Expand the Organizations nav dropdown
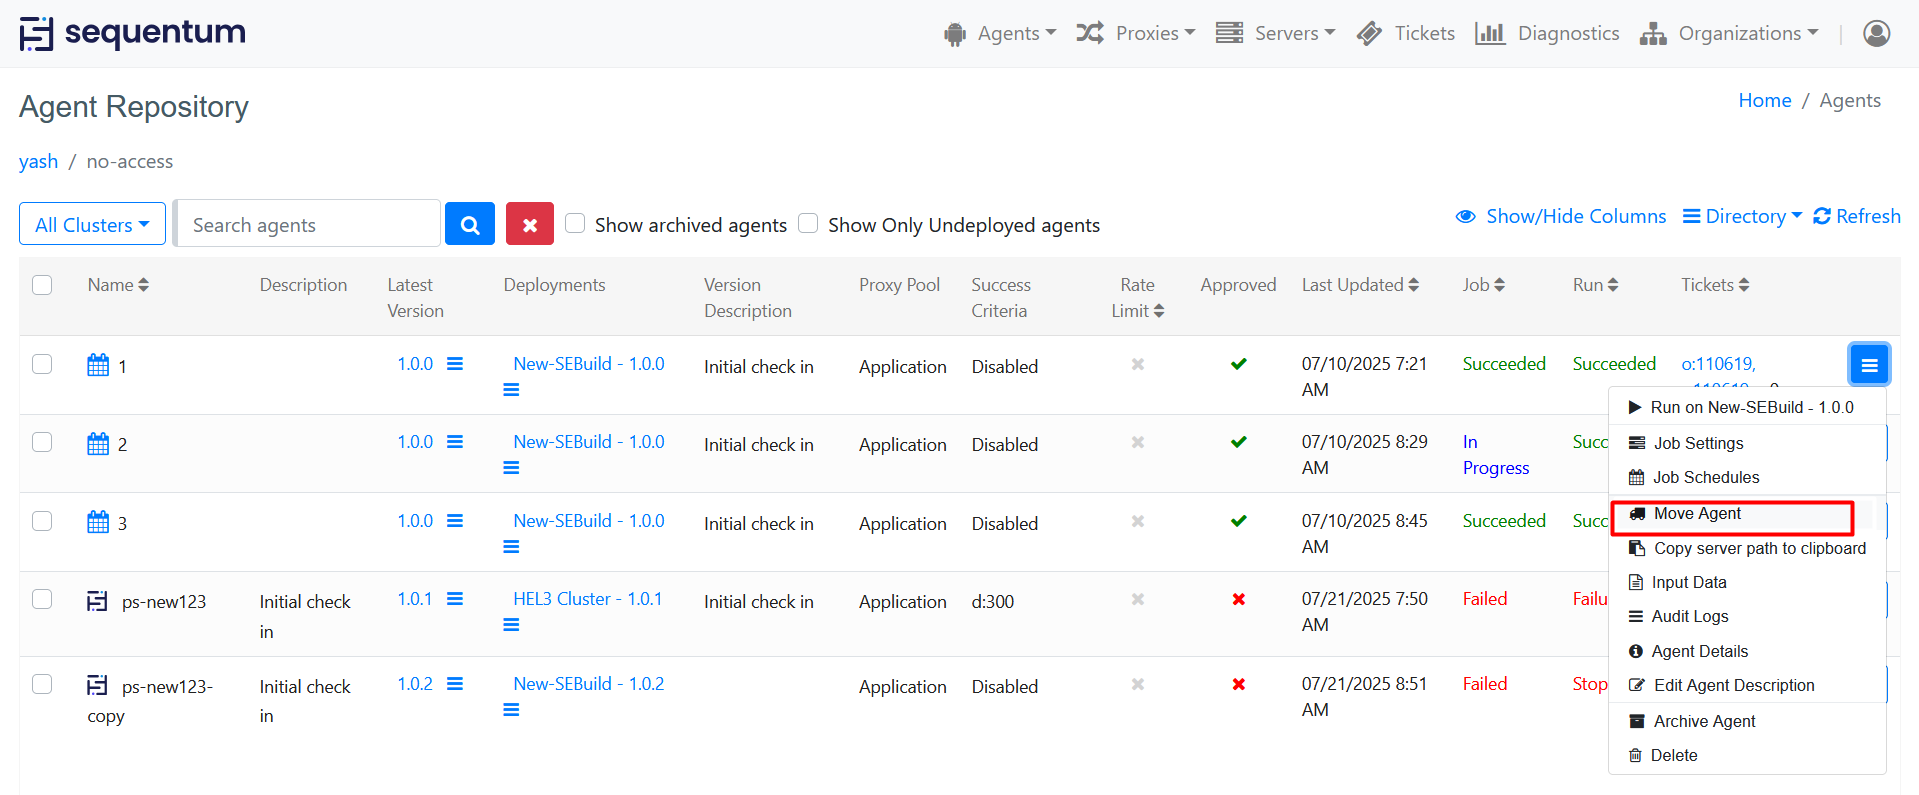1919x795 pixels. pyautogui.click(x=1729, y=33)
